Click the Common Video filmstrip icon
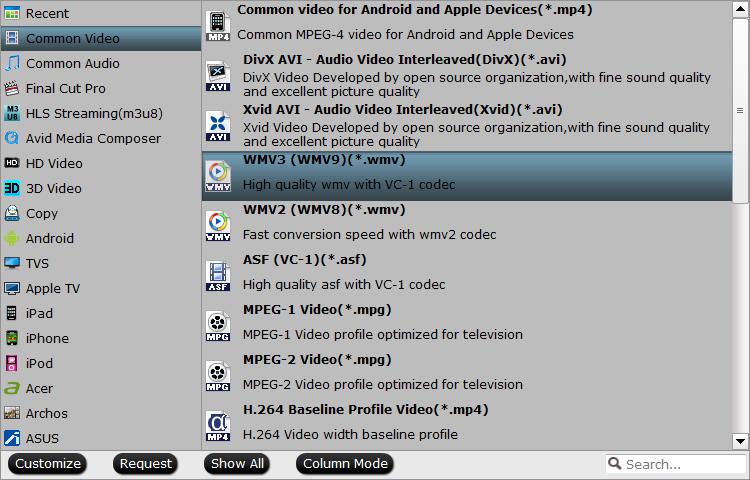This screenshot has width=750, height=480. 12,38
